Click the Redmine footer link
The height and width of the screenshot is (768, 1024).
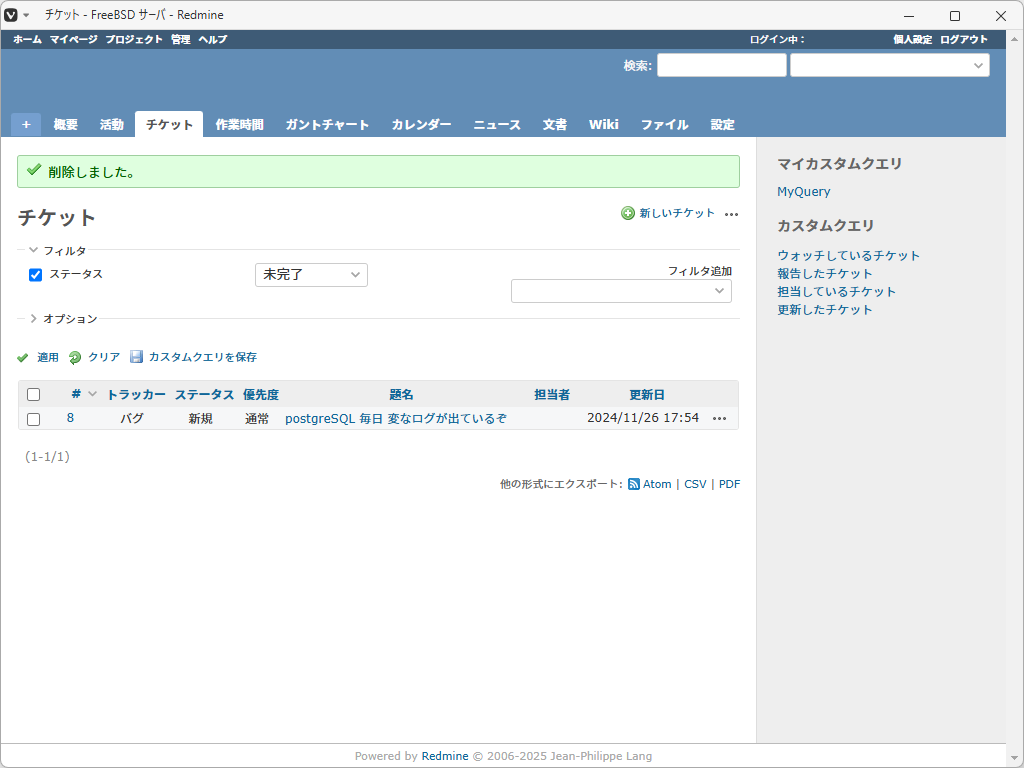pos(445,756)
